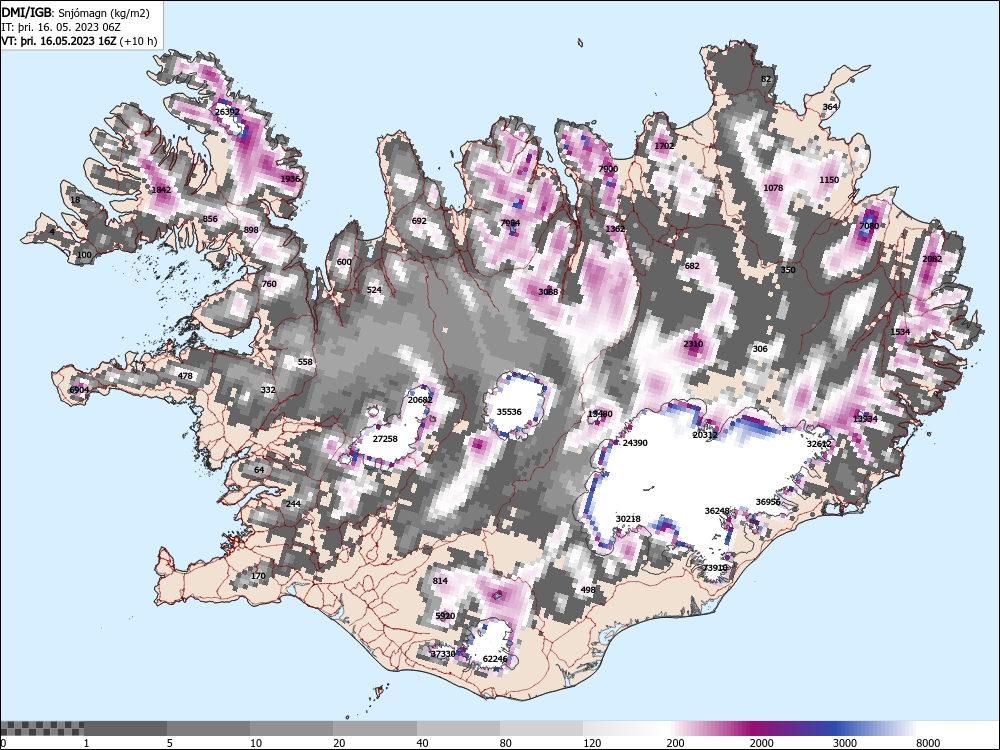Click the 350 map label
This screenshot has height=750, width=1000.
[788, 270]
